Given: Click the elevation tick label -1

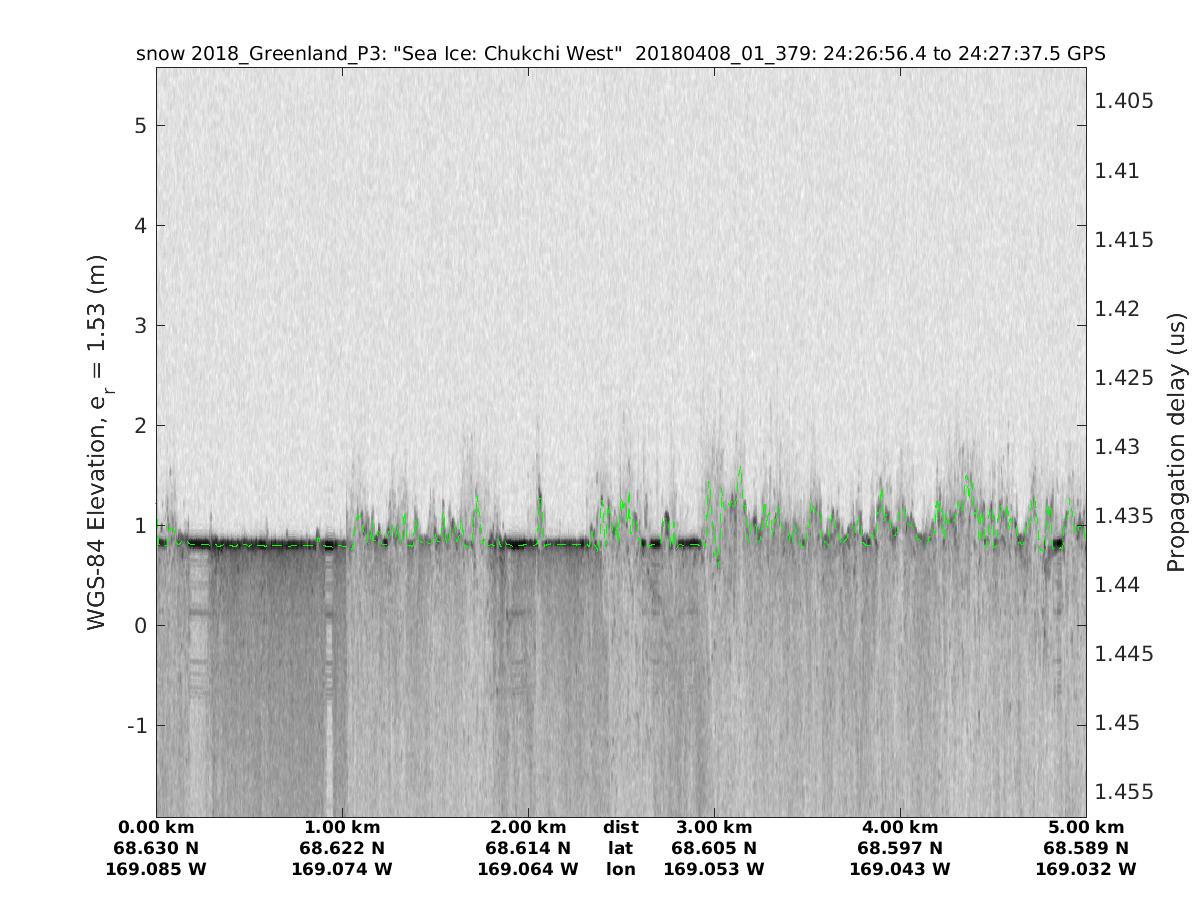Looking at the screenshot, I should (137, 725).
